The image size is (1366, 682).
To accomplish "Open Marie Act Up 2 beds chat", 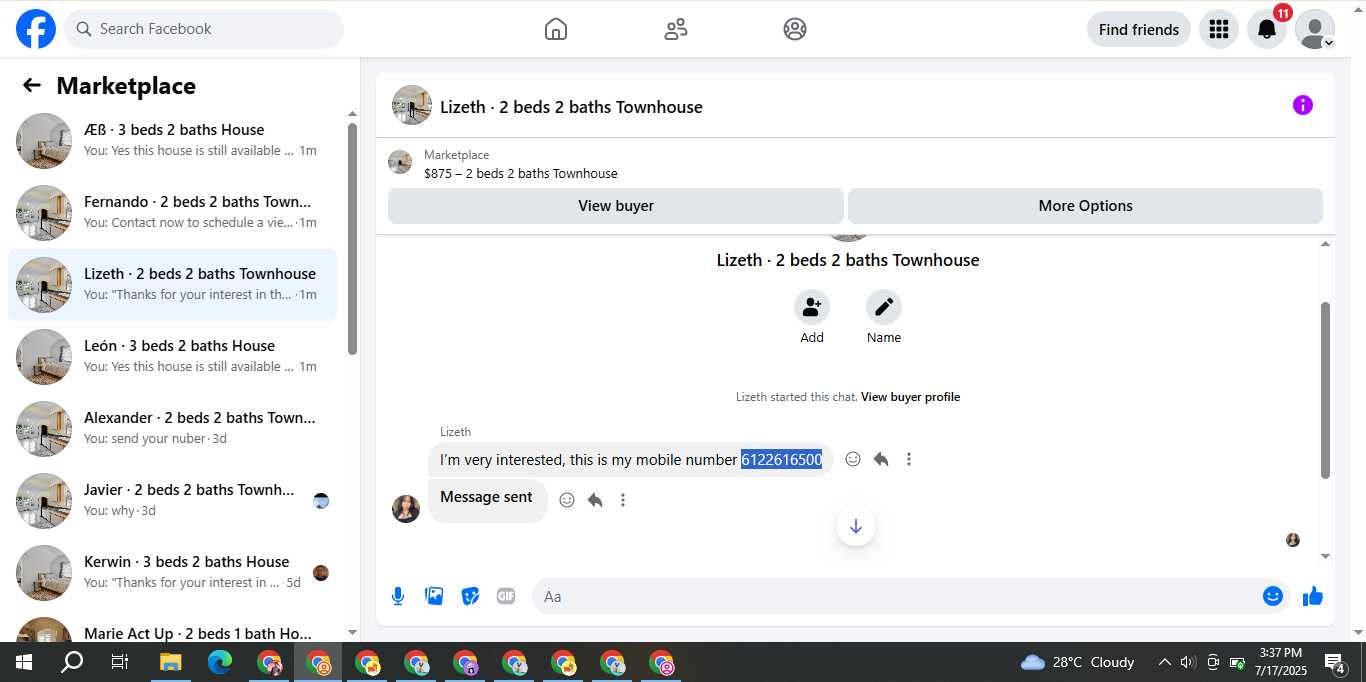I will (172, 627).
